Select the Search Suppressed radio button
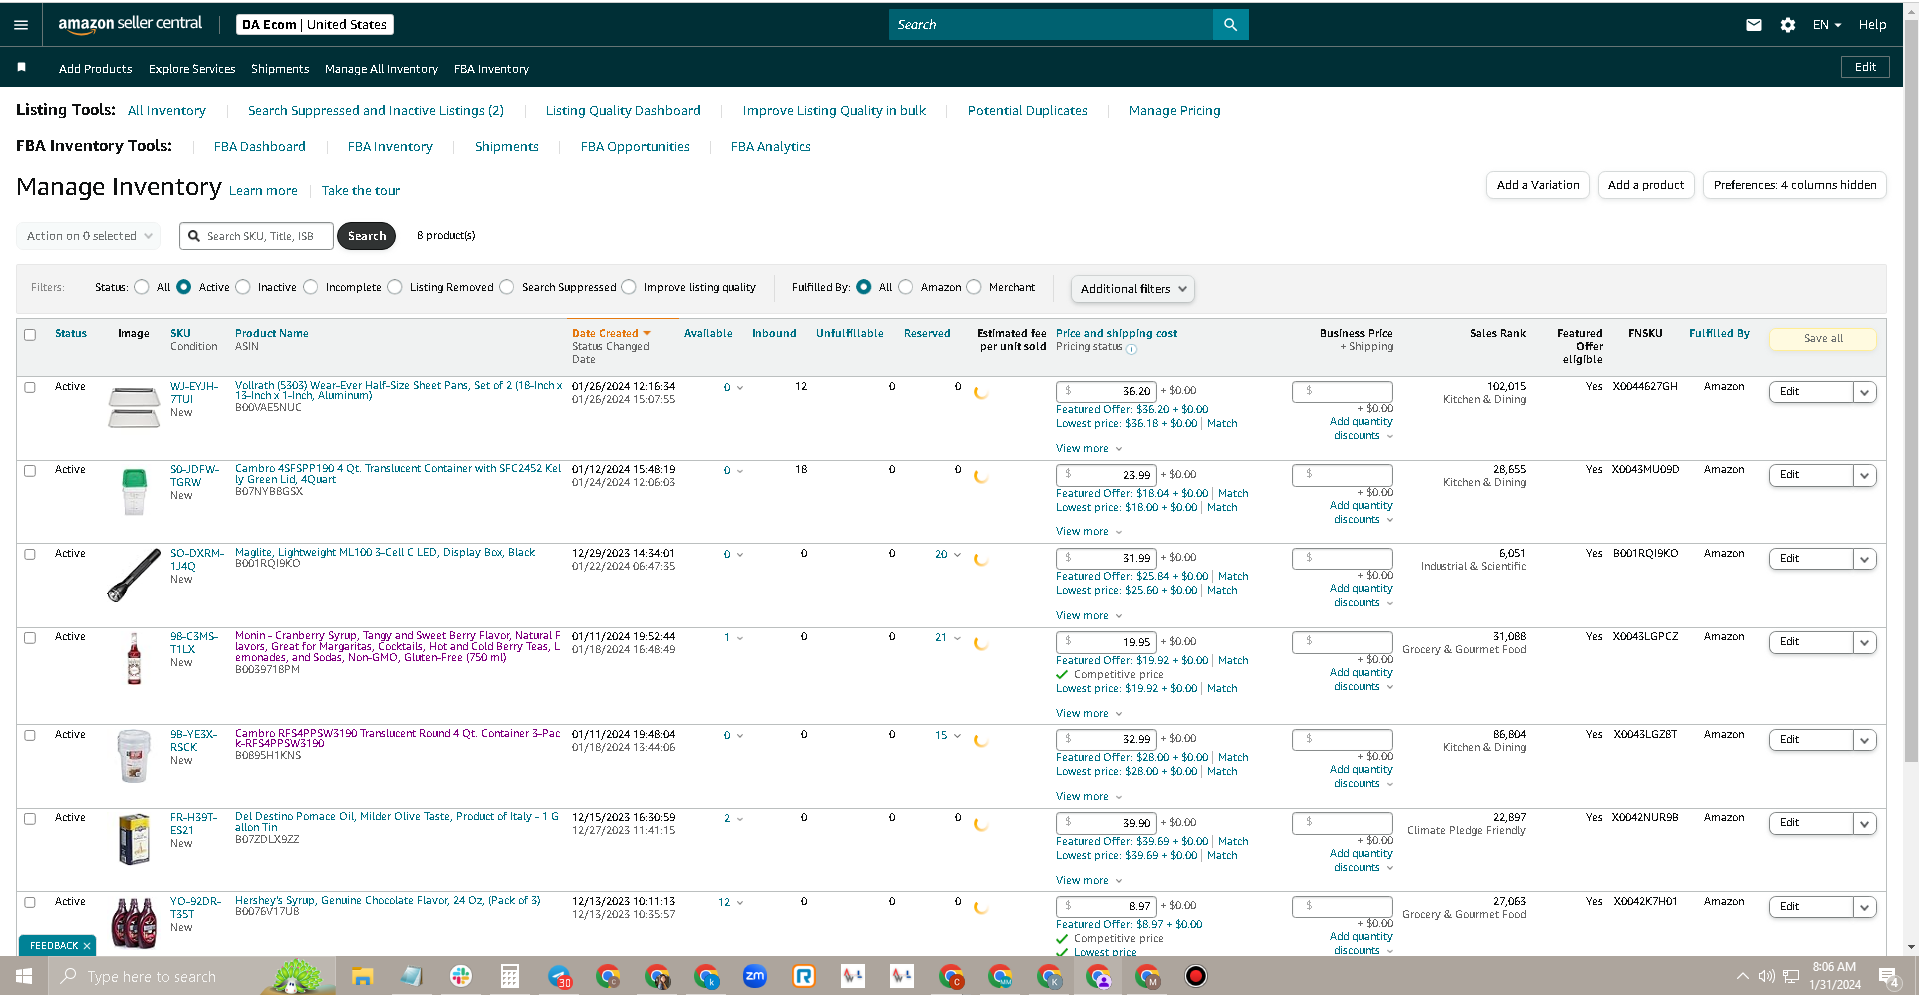This screenshot has height=995, width=1919. click(x=507, y=287)
